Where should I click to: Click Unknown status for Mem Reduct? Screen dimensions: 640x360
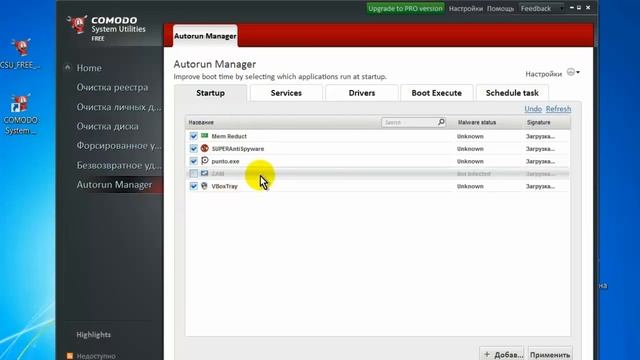pos(470,136)
